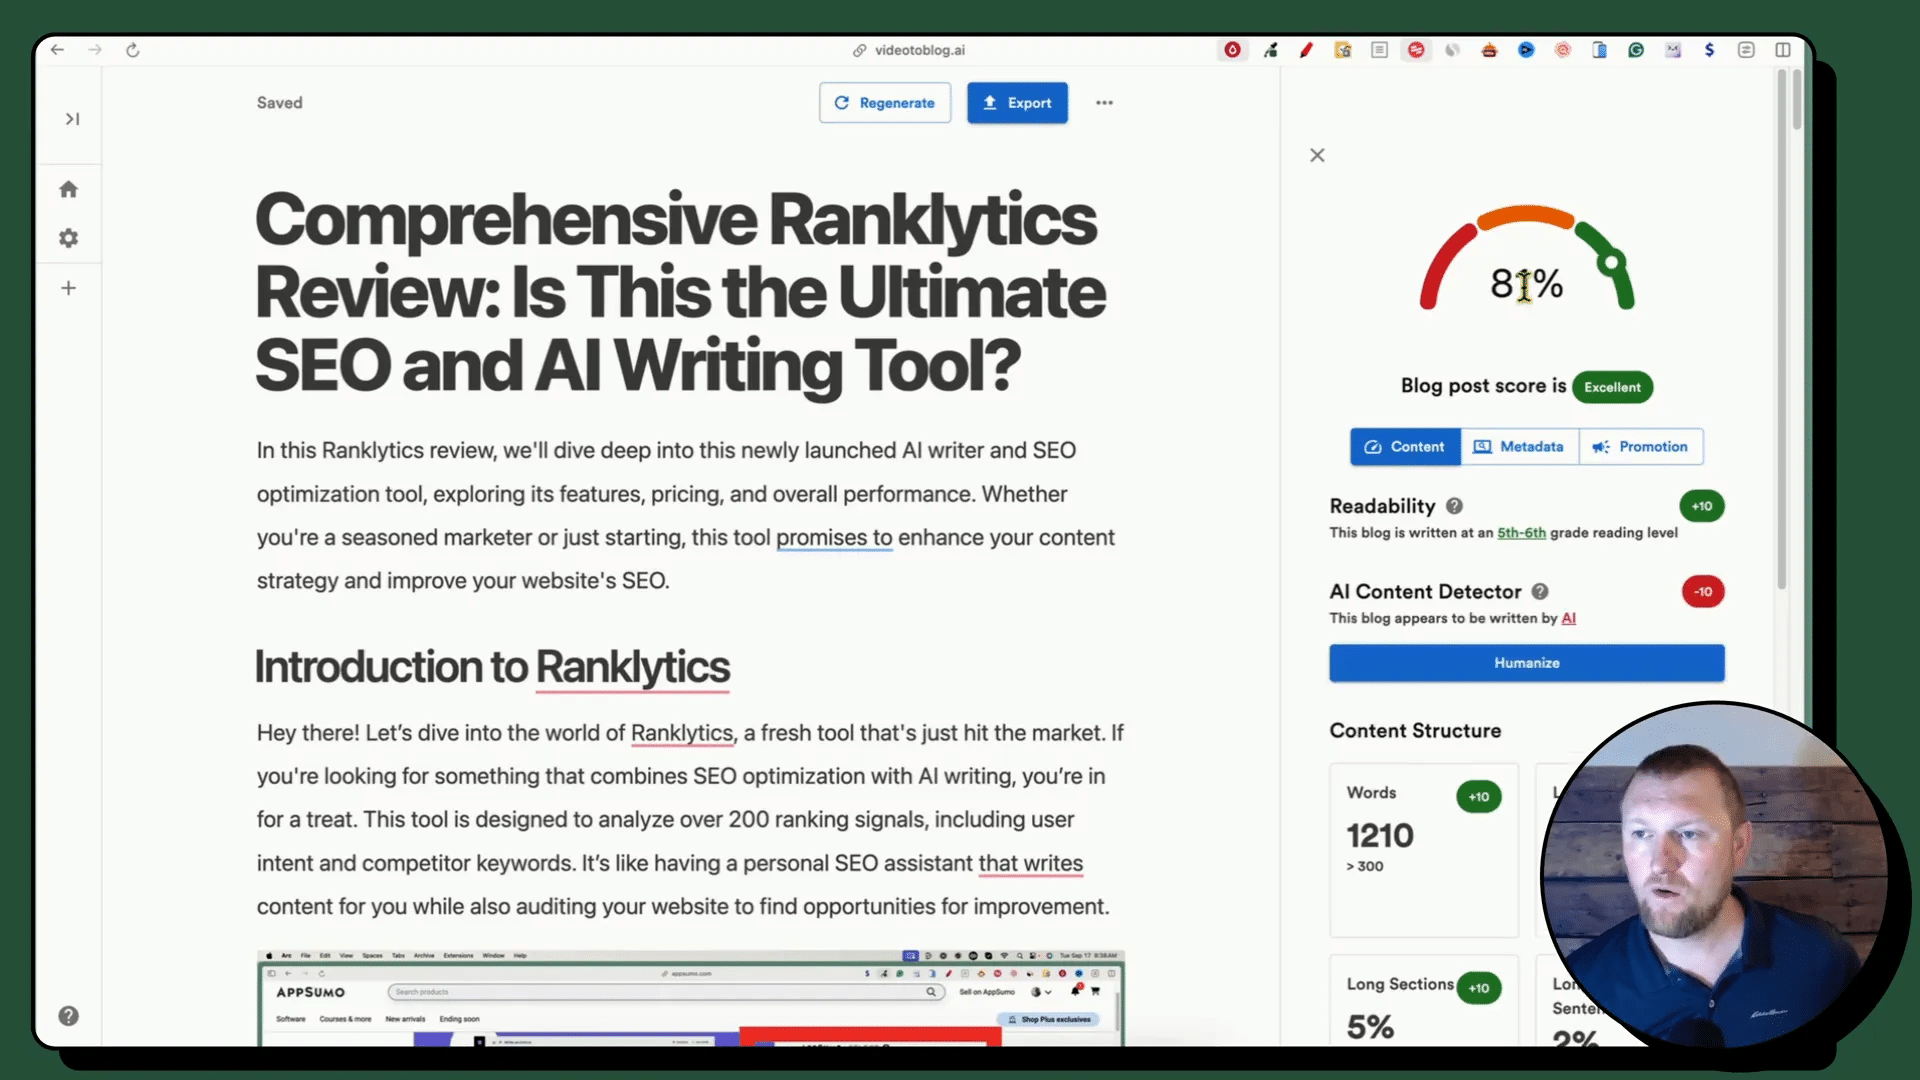Click the blue dollar sign extension
1920x1080 pixels.
[x=1710, y=50]
